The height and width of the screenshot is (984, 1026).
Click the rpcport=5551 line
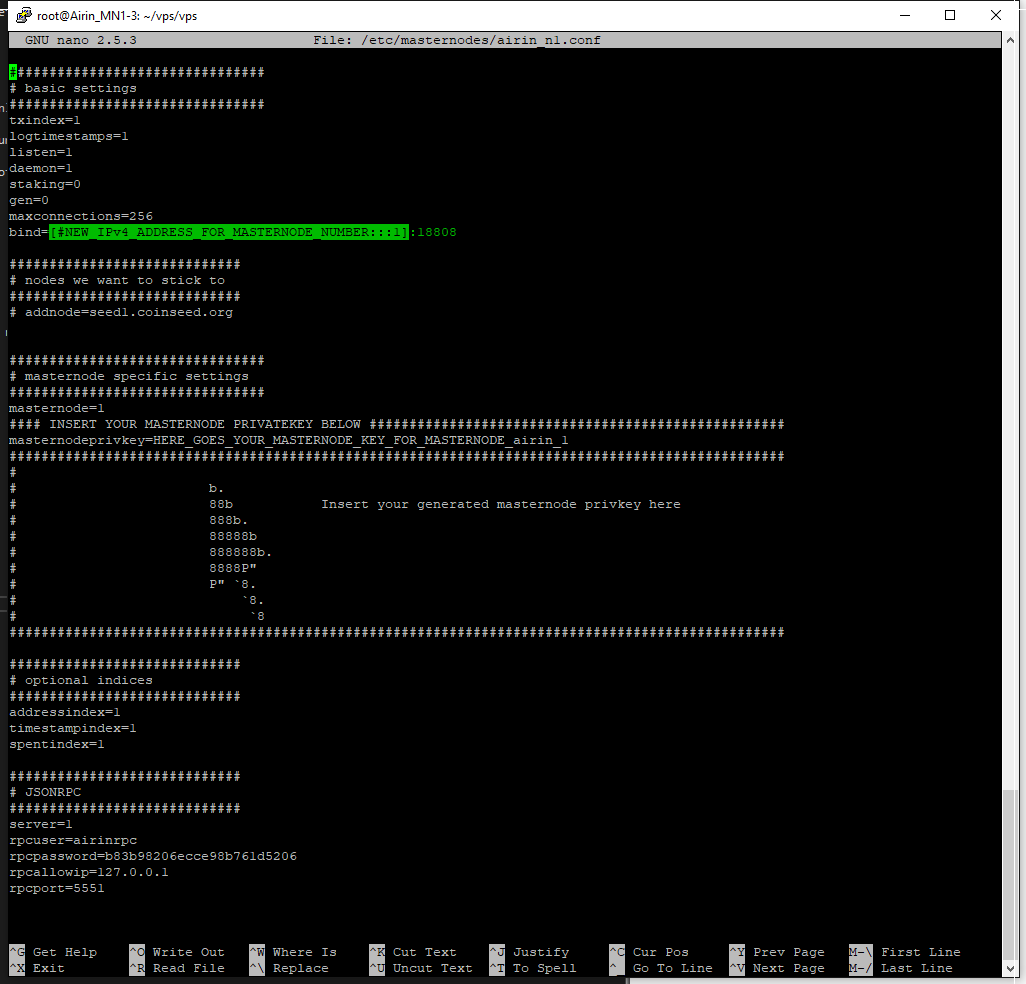point(56,888)
